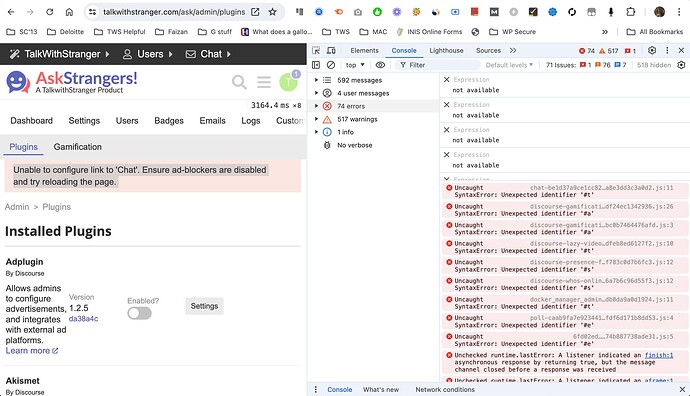Open the Emails admin menu item
Image resolution: width=690 pixels, height=396 pixels.
point(213,121)
